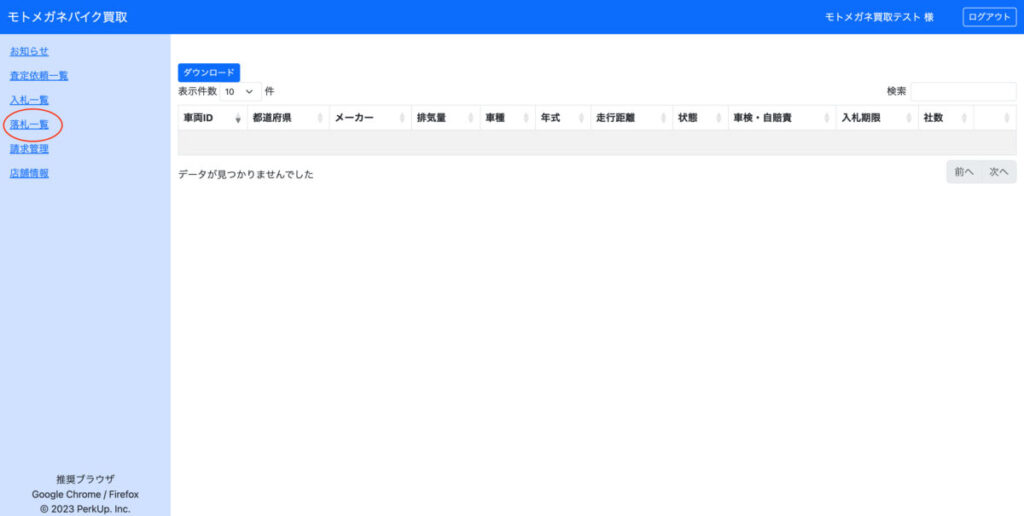Navigate to 請求管理 page

click(x=29, y=149)
